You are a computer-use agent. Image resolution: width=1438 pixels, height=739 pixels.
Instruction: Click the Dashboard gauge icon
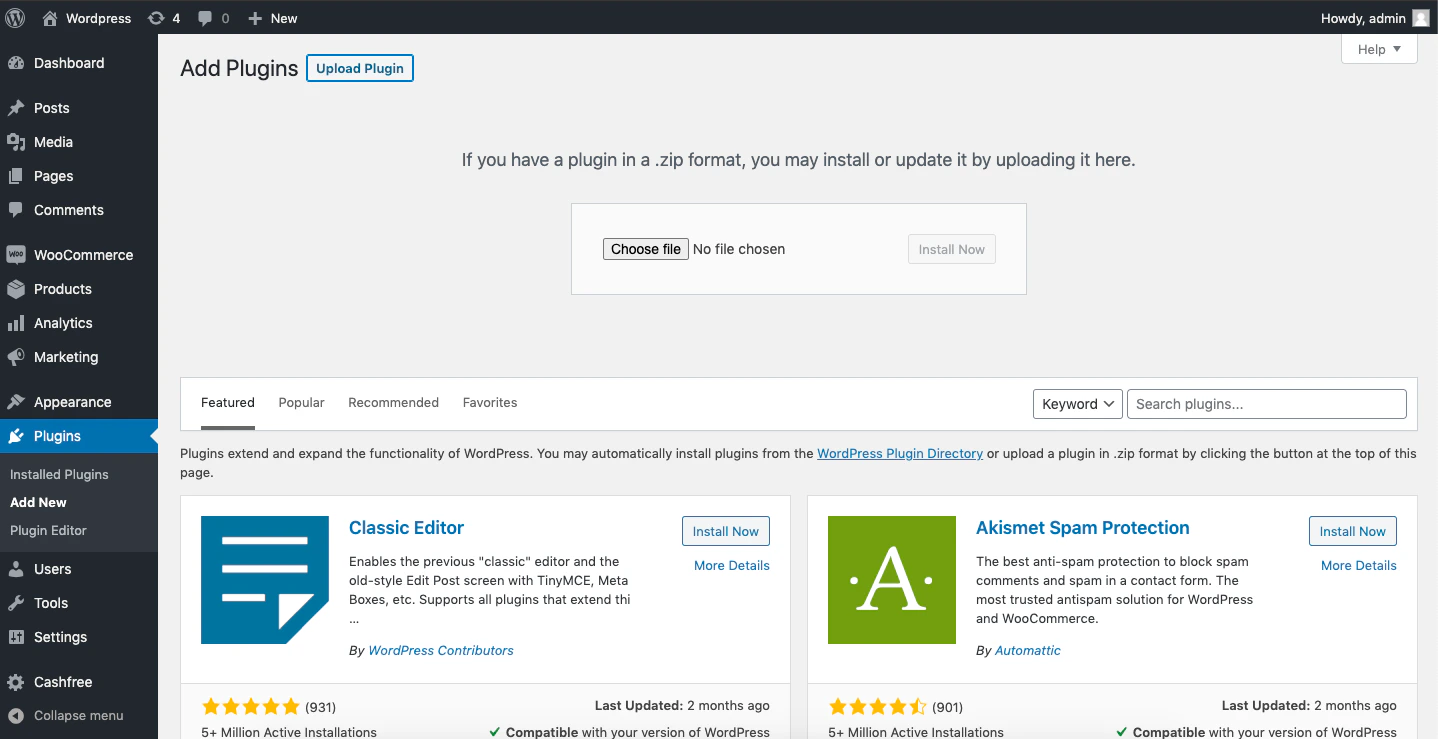pos(15,63)
